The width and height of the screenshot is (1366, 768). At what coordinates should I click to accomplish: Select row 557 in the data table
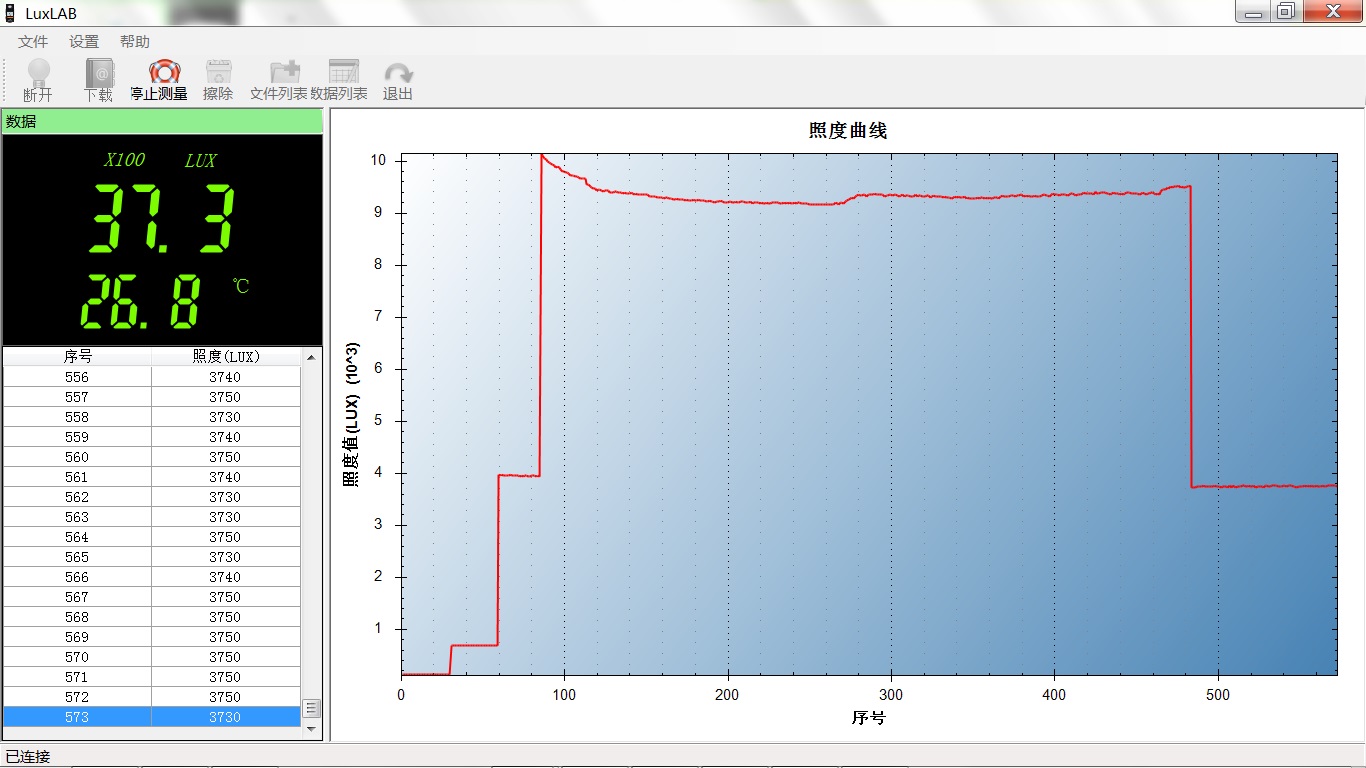tap(152, 397)
